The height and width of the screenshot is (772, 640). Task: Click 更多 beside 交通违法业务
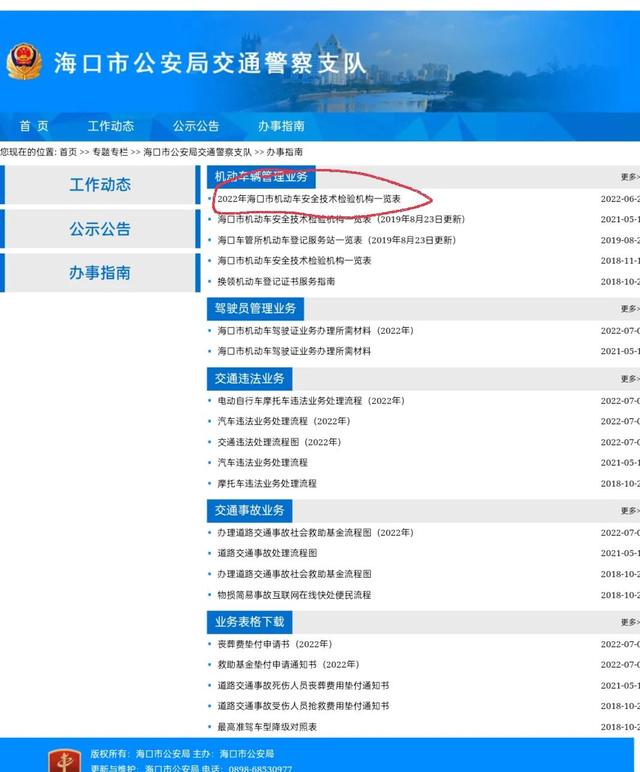point(630,379)
